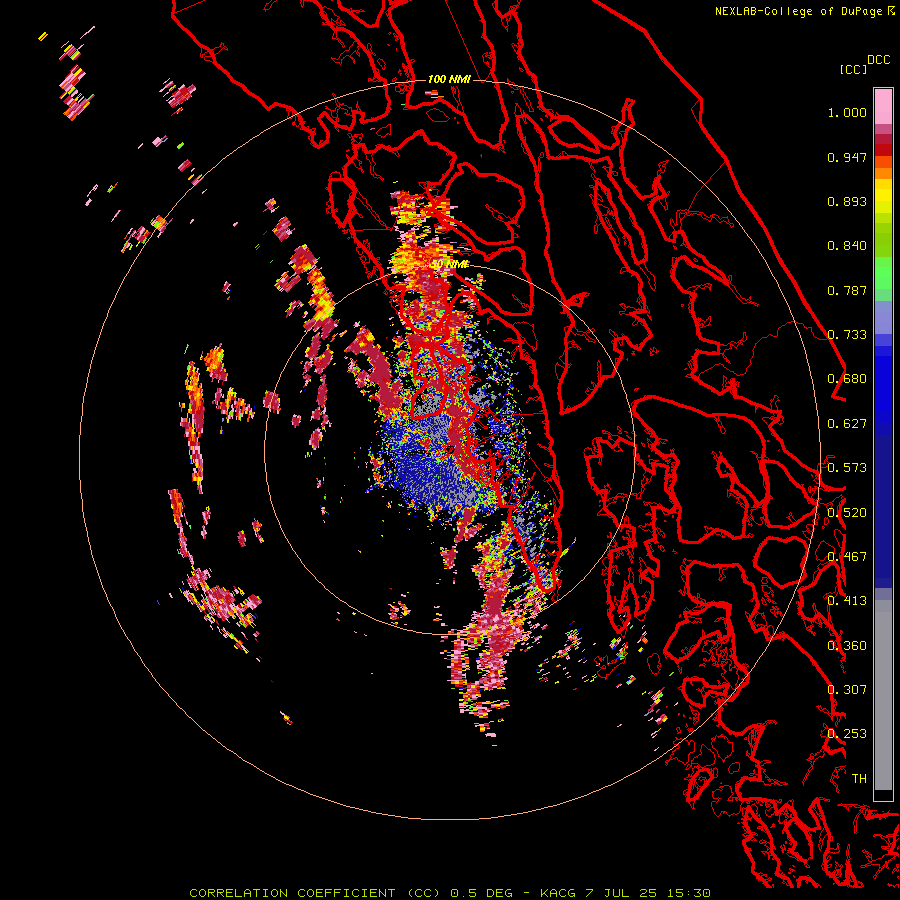This screenshot has width=900, height=900.
Task: Select the 0.253 legend value
Action: [847, 734]
